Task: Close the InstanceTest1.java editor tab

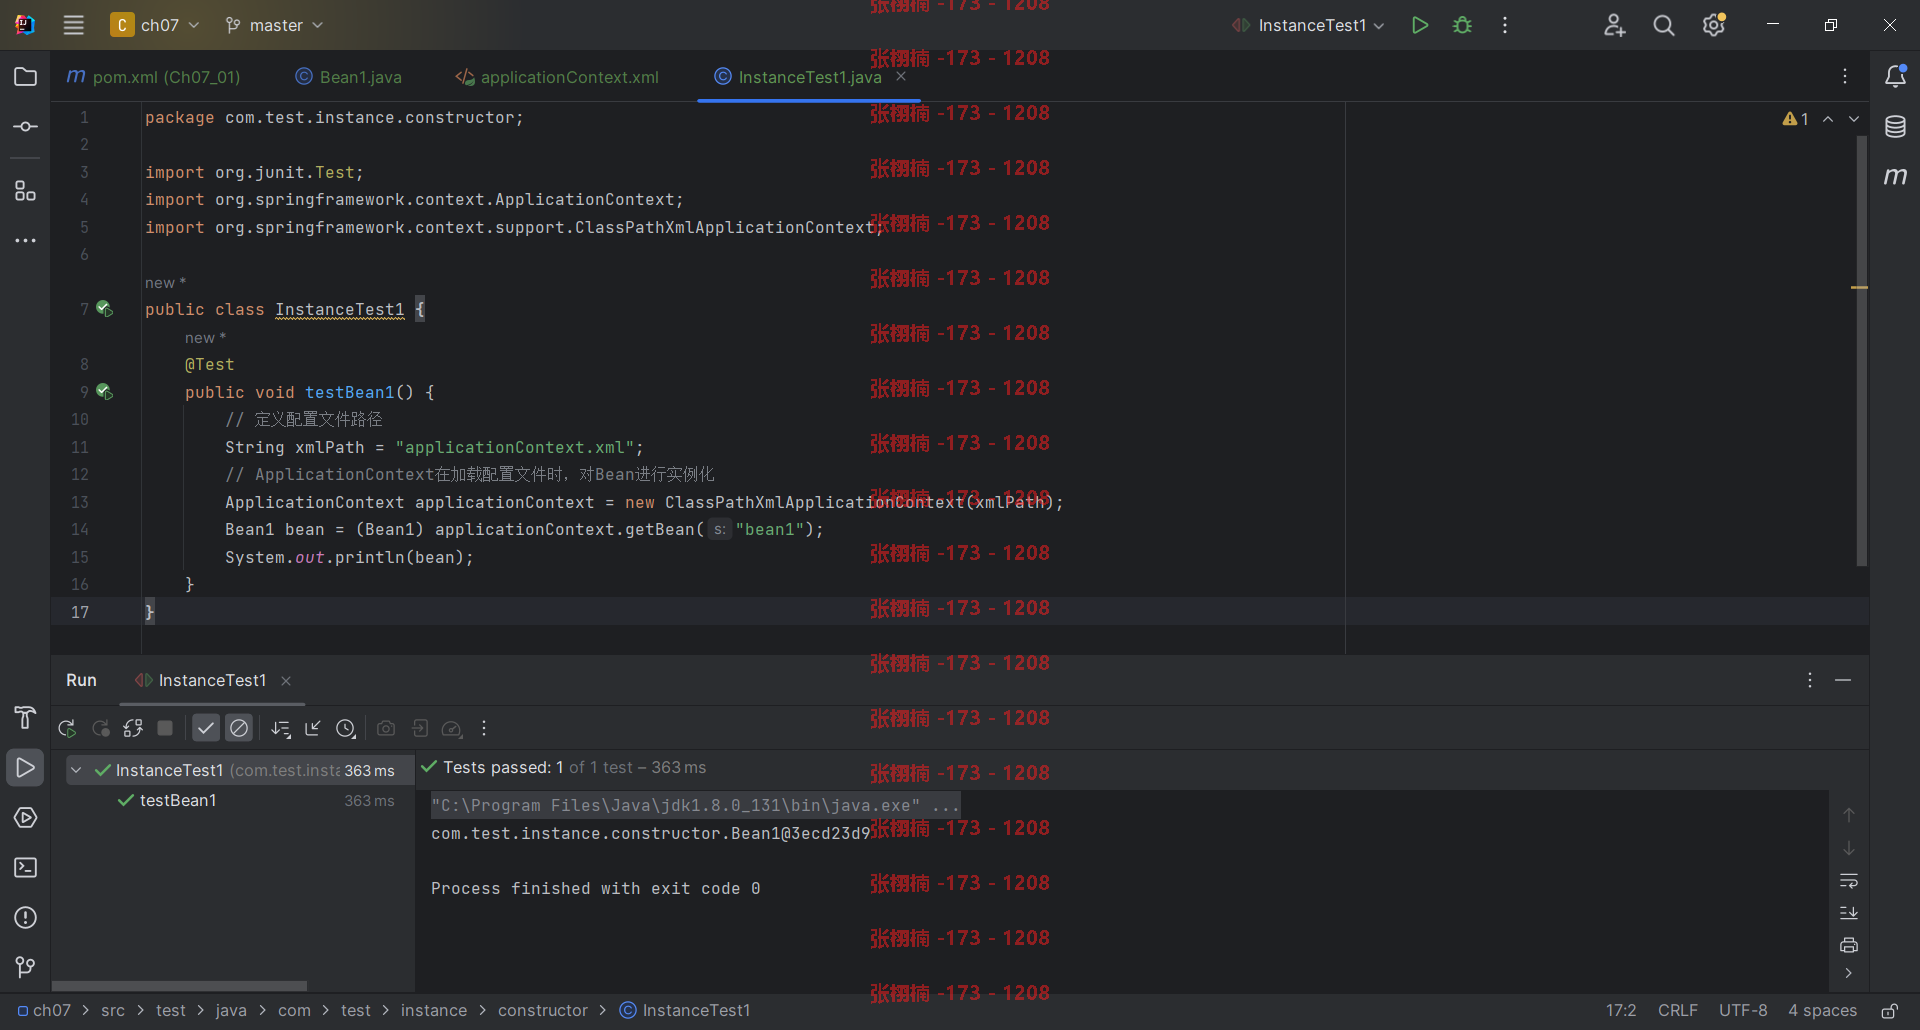Action: pos(901,76)
